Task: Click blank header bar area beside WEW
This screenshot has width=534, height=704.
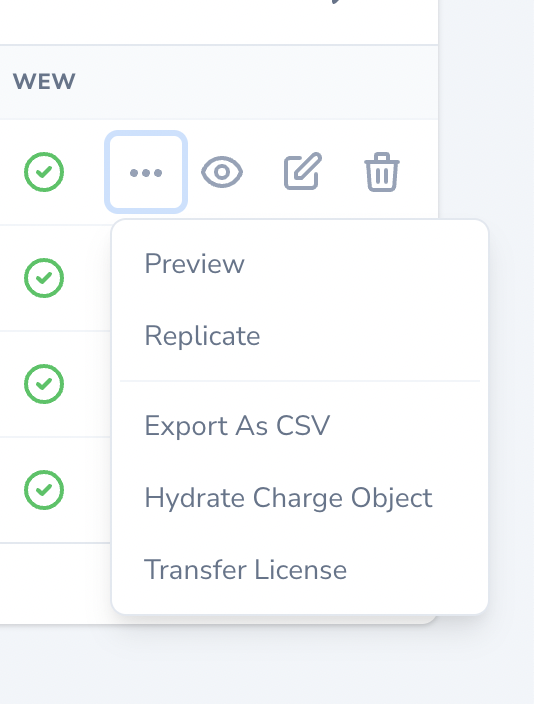Action: [x=256, y=82]
